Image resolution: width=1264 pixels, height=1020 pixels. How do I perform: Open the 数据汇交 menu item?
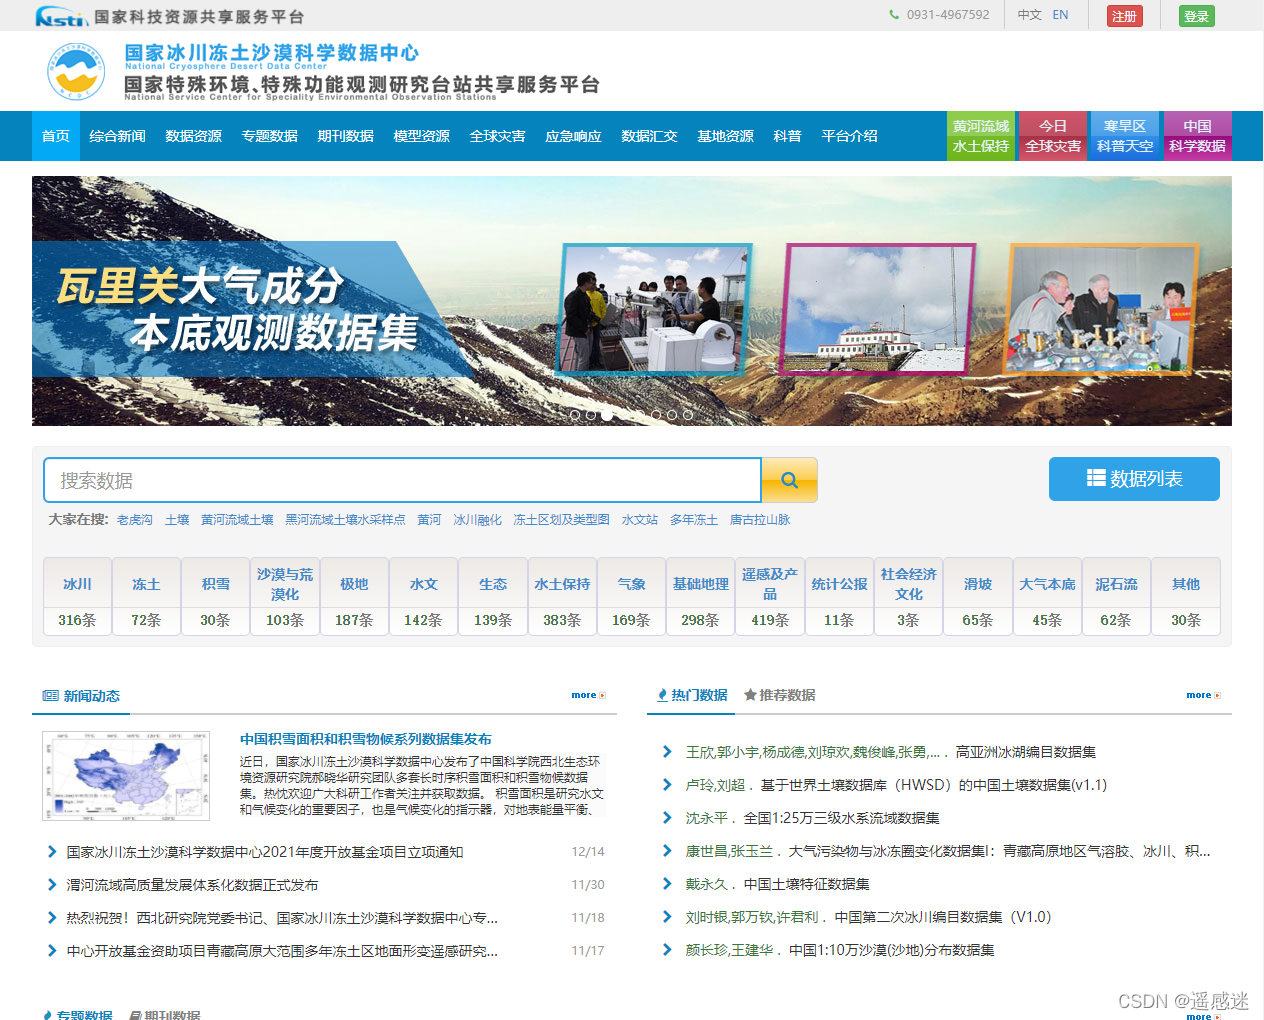tap(649, 136)
